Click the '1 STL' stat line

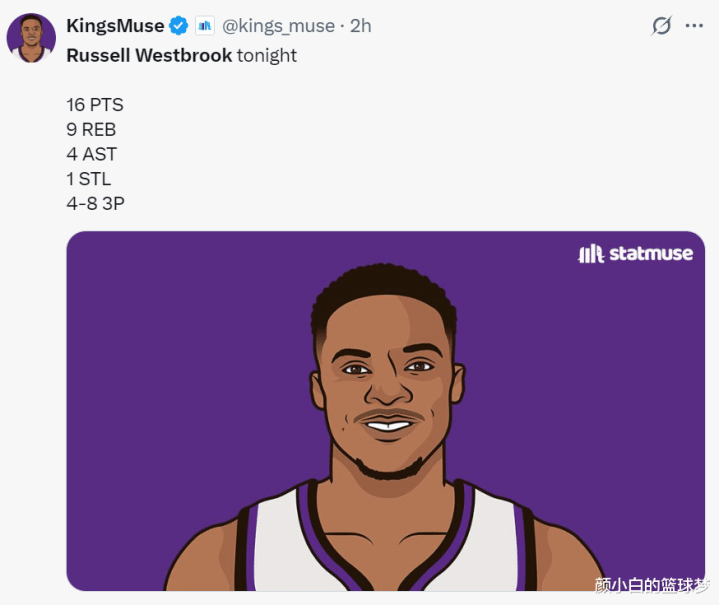(x=89, y=180)
